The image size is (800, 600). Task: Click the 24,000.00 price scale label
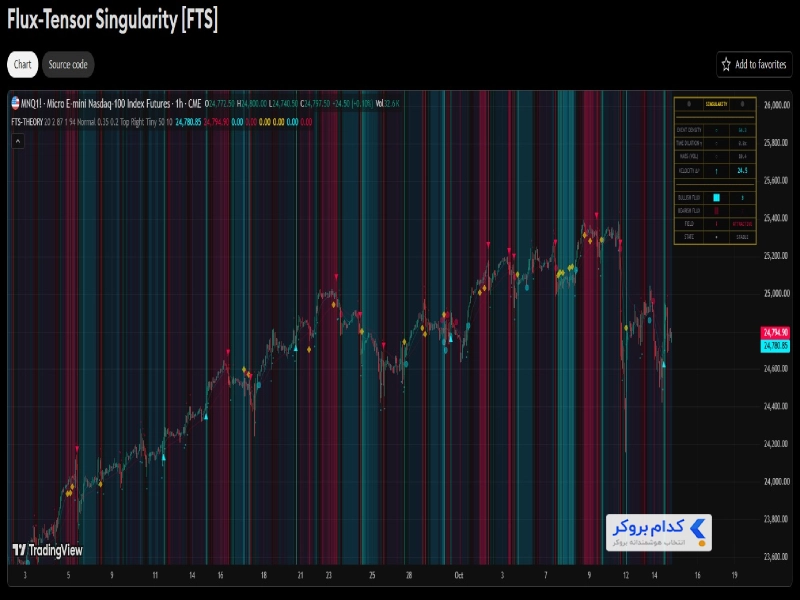(777, 482)
